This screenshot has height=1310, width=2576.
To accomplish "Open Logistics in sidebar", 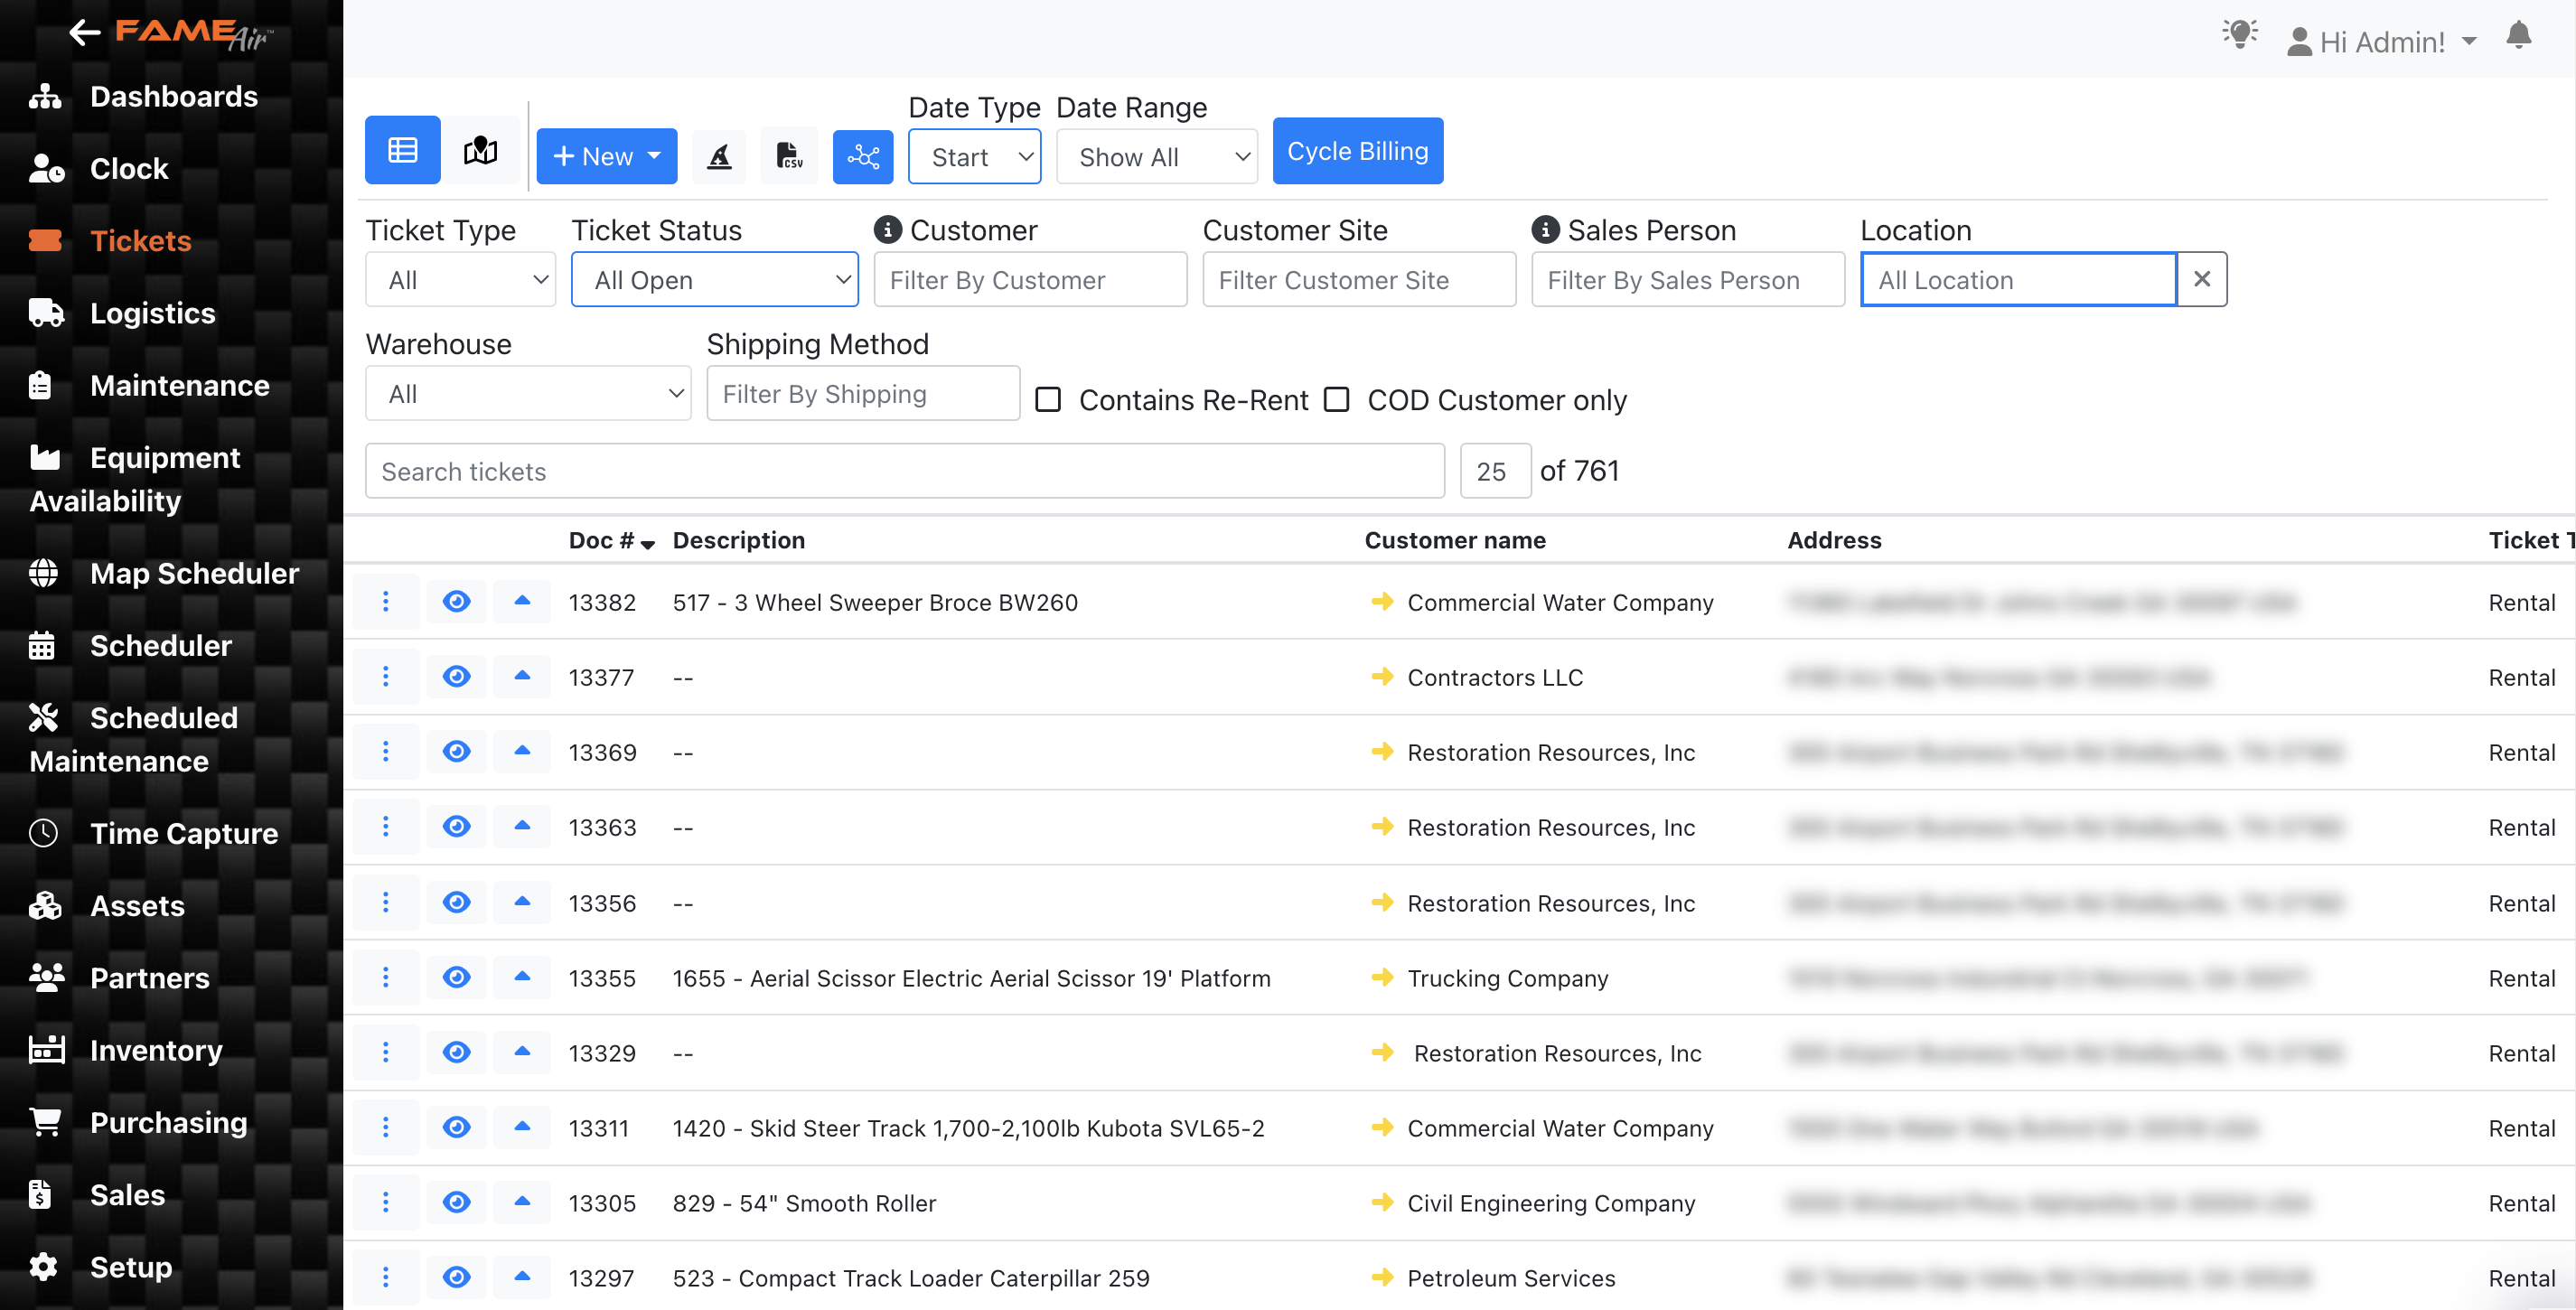I will click(152, 313).
